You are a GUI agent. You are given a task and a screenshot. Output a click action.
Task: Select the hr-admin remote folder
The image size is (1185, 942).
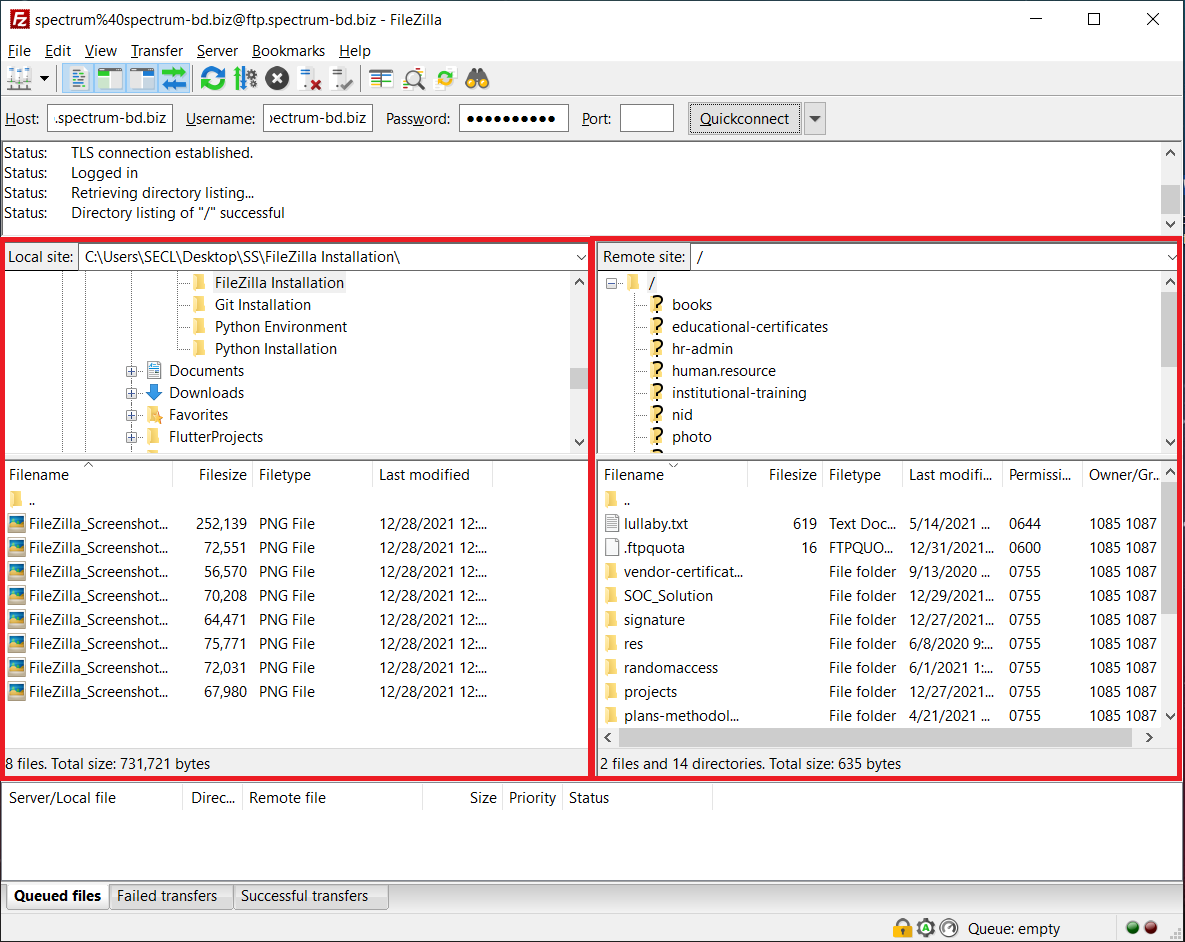(x=702, y=349)
